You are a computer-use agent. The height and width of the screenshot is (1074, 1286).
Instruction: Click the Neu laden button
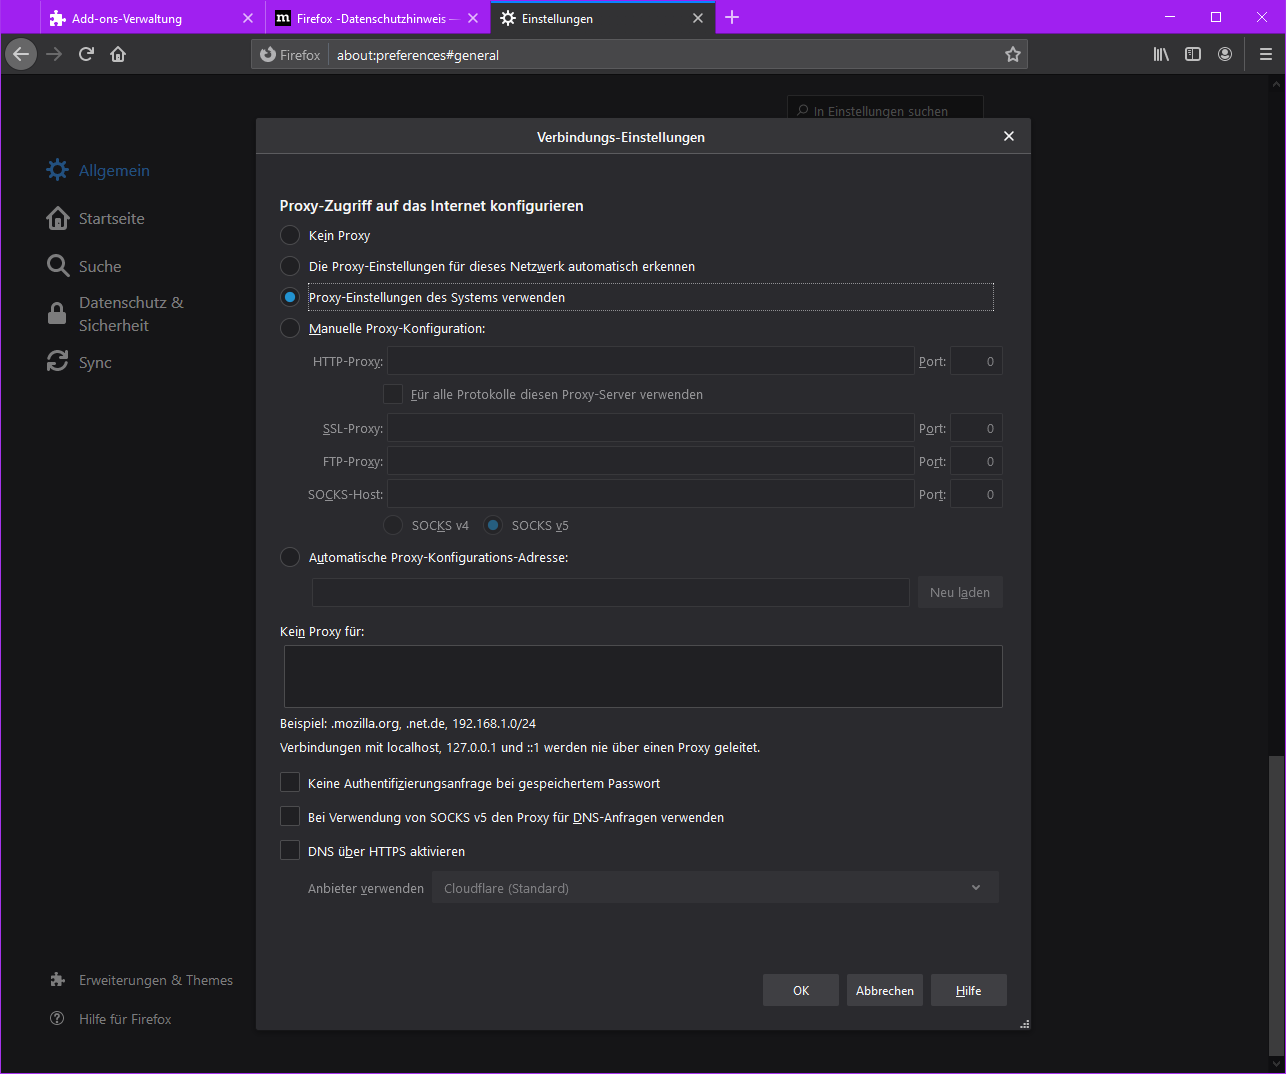point(960,592)
